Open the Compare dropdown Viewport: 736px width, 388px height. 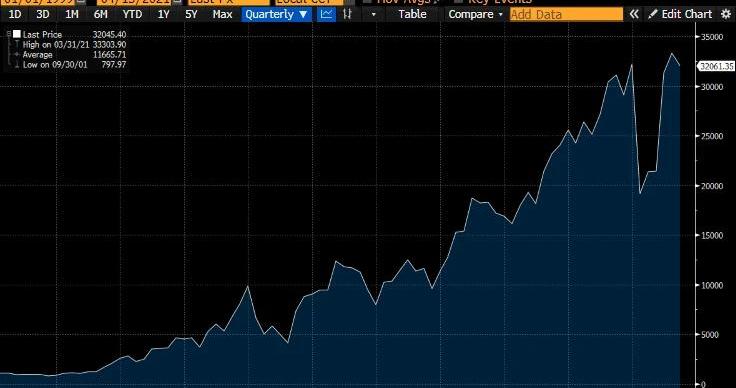coord(475,14)
